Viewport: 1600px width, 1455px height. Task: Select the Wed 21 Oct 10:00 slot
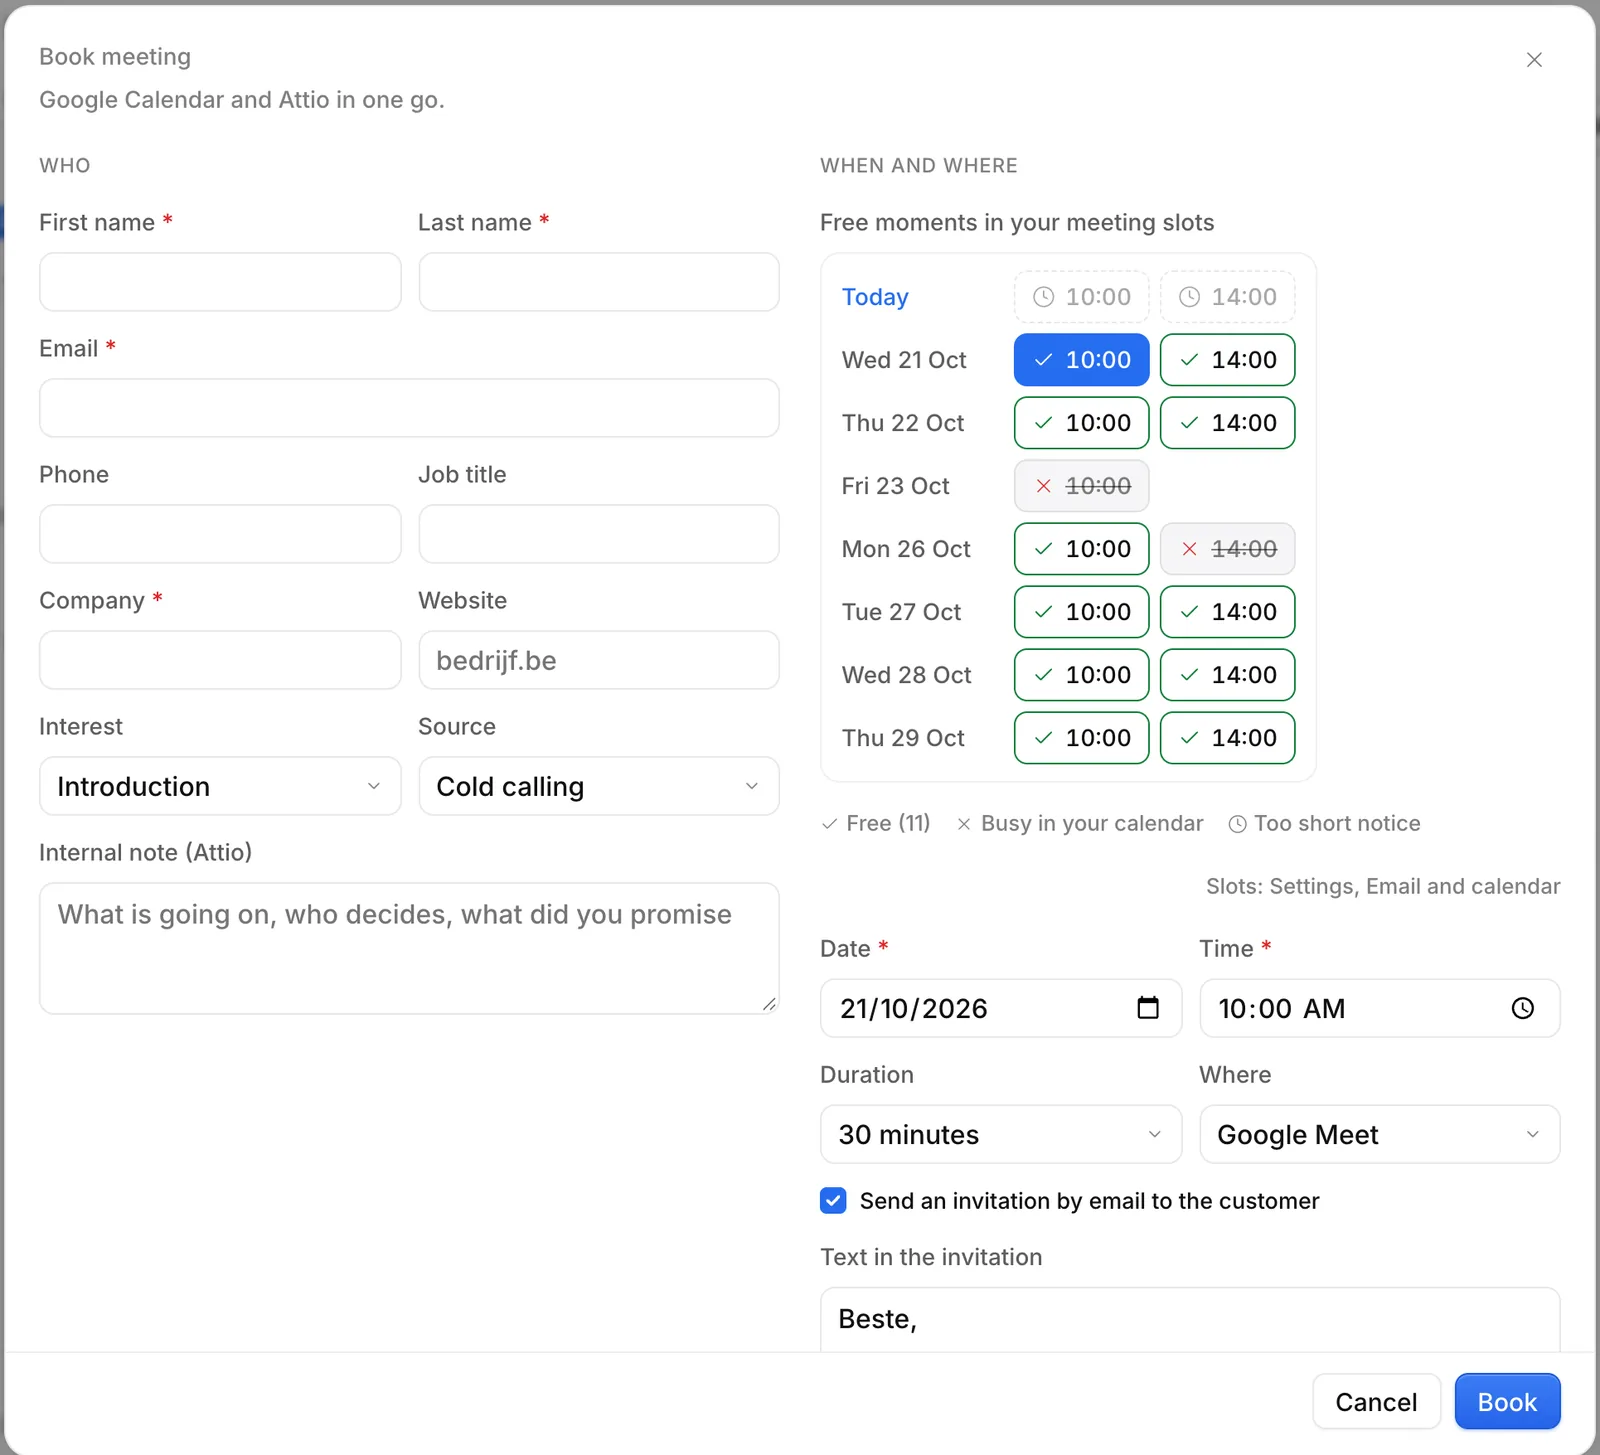pyautogui.click(x=1082, y=360)
